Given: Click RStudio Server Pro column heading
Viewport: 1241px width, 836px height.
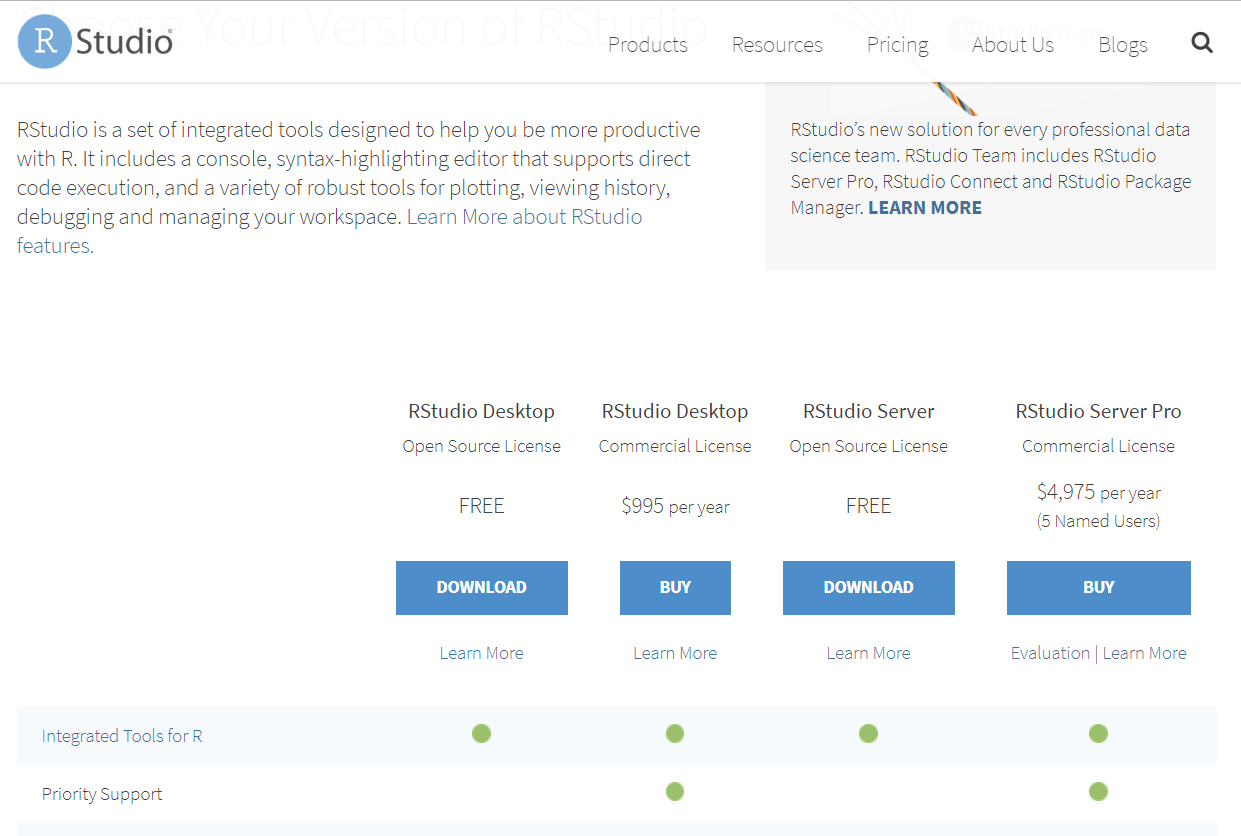Looking at the screenshot, I should (x=1099, y=411).
